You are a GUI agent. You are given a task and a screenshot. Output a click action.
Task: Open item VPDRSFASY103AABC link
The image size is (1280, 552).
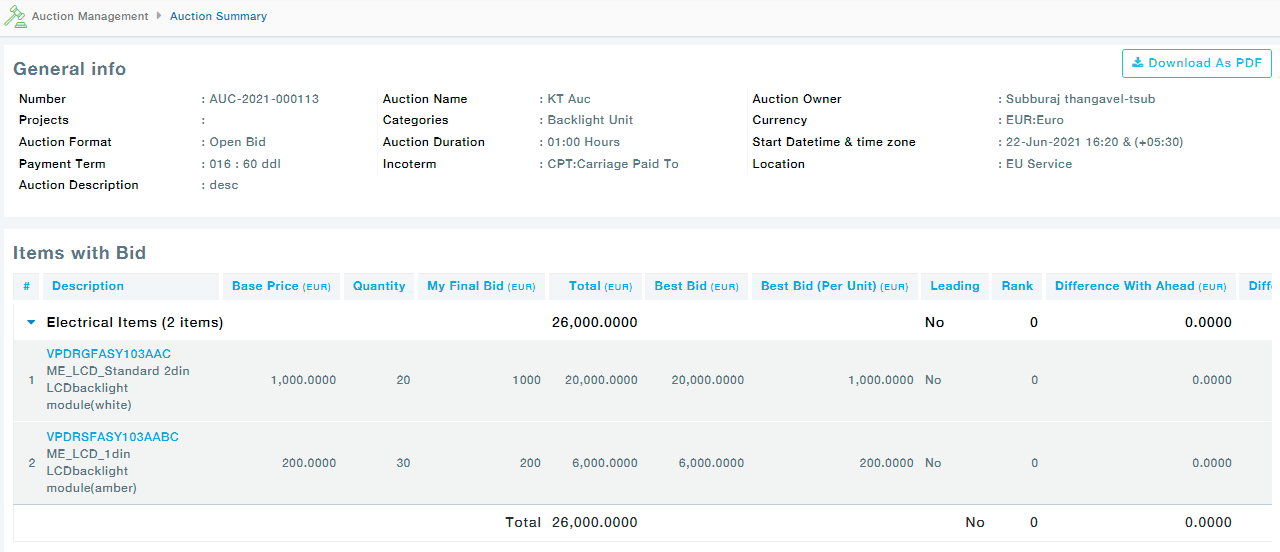click(113, 437)
